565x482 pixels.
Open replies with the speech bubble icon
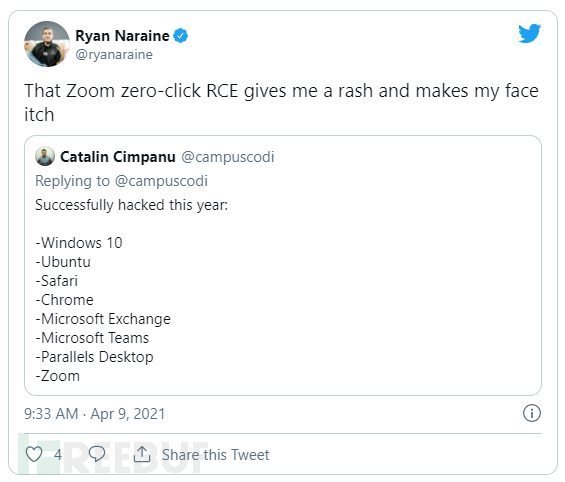[x=97, y=454]
